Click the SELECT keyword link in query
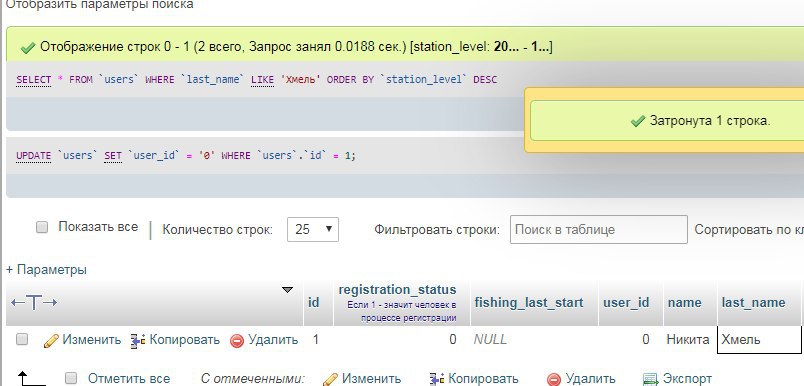Viewport: 804px width, 386px height. pyautogui.click(x=34, y=79)
